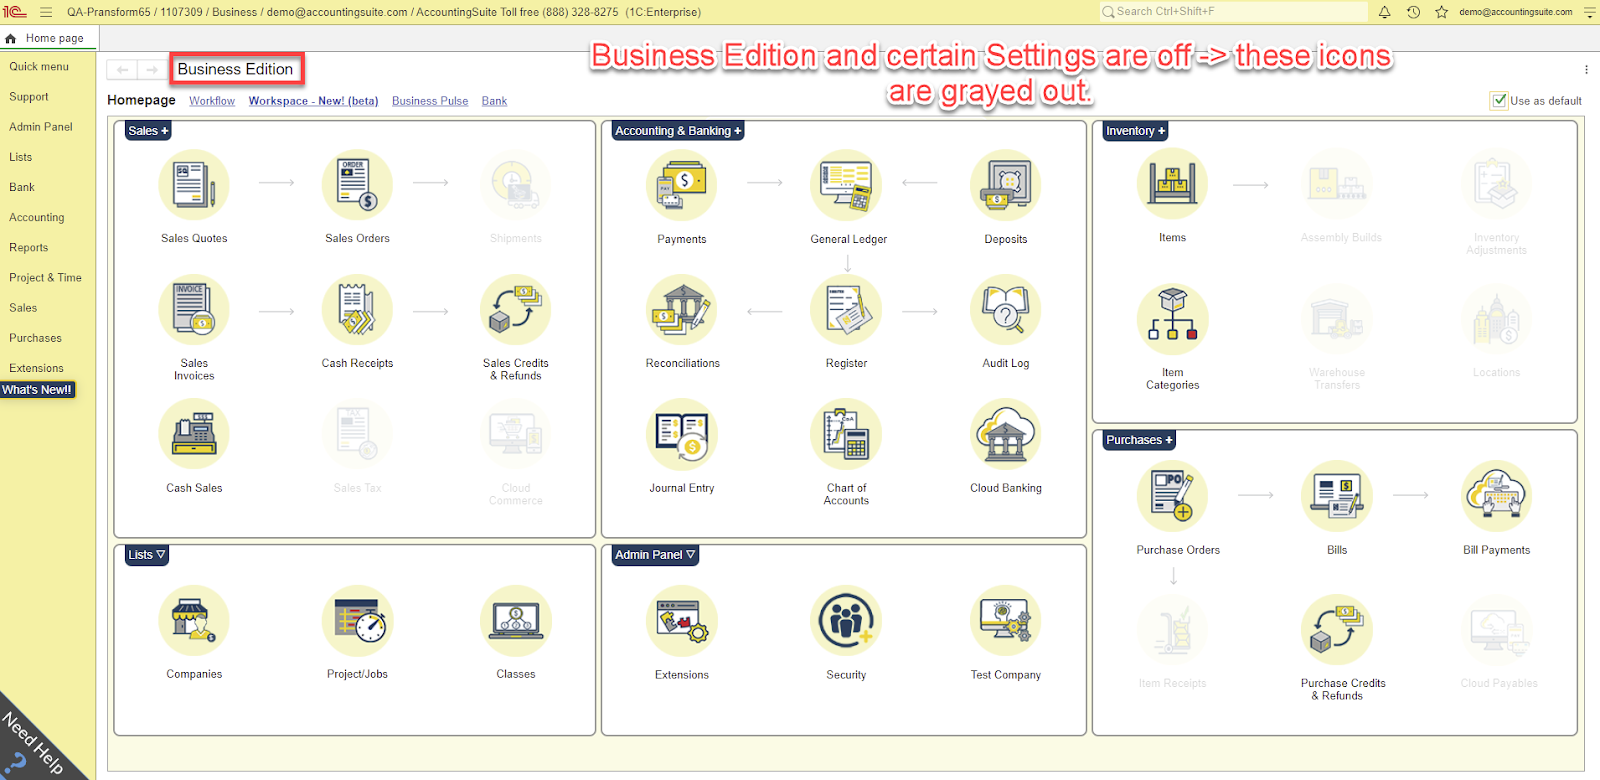
Task: Open the Chart of Accounts icon
Action: click(x=846, y=434)
